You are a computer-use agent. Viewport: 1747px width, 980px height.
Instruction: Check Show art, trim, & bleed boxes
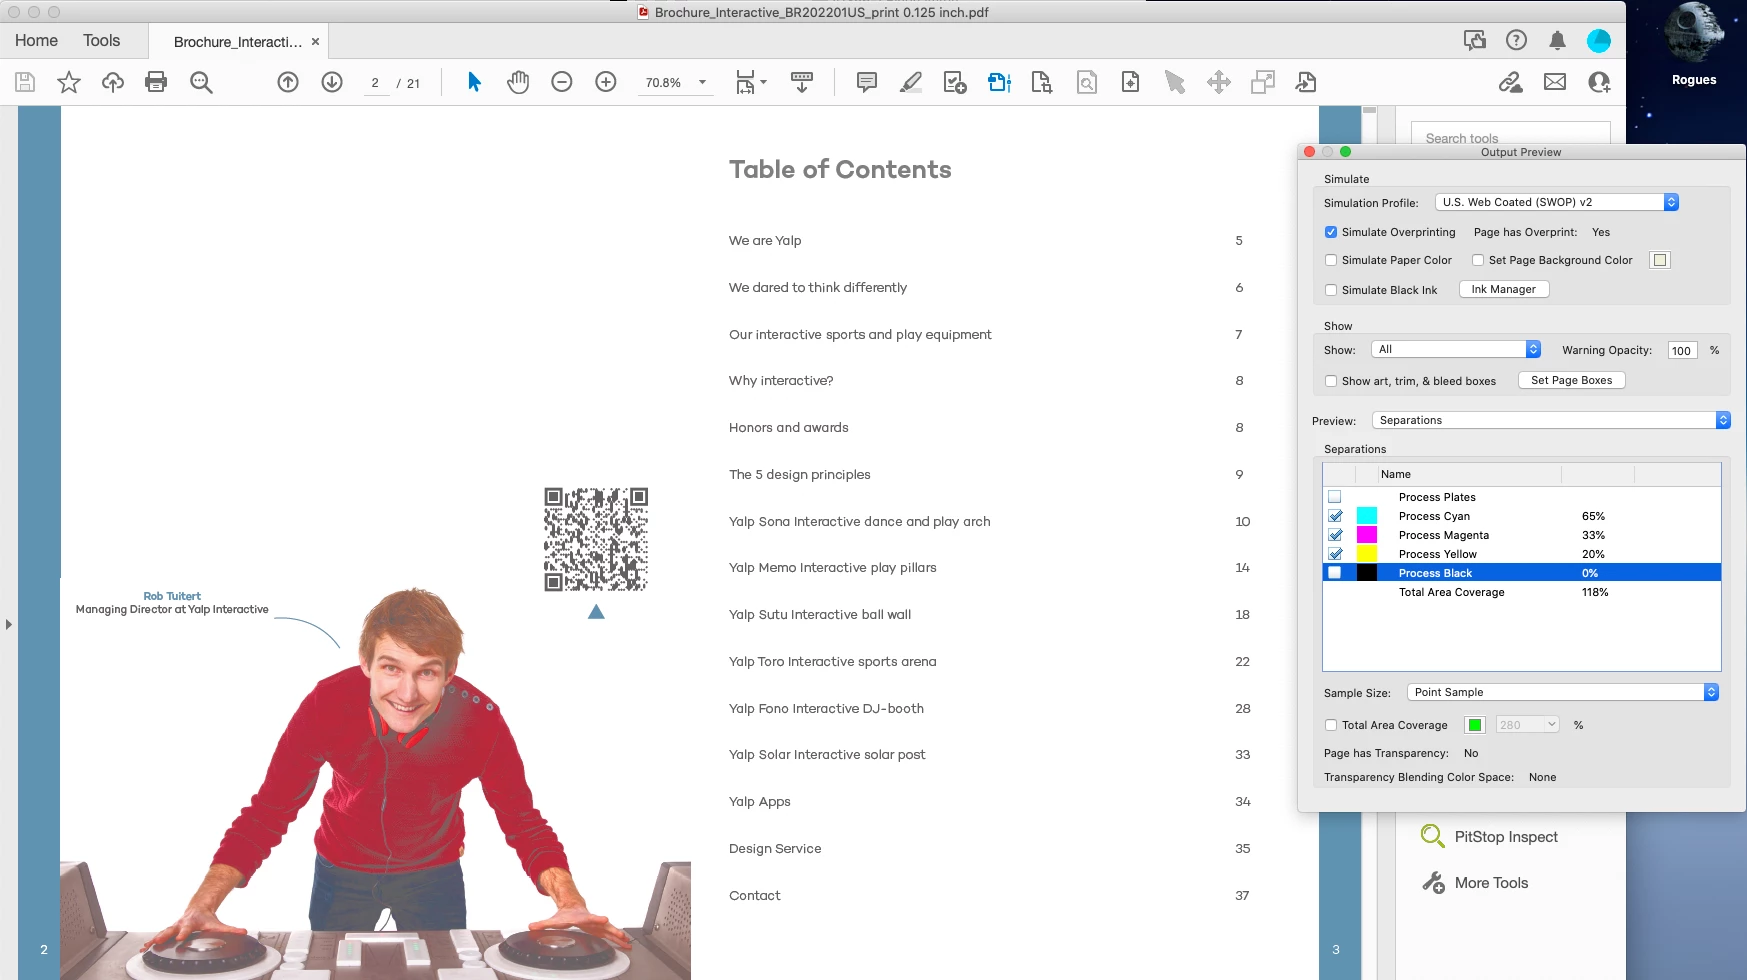pyautogui.click(x=1331, y=381)
